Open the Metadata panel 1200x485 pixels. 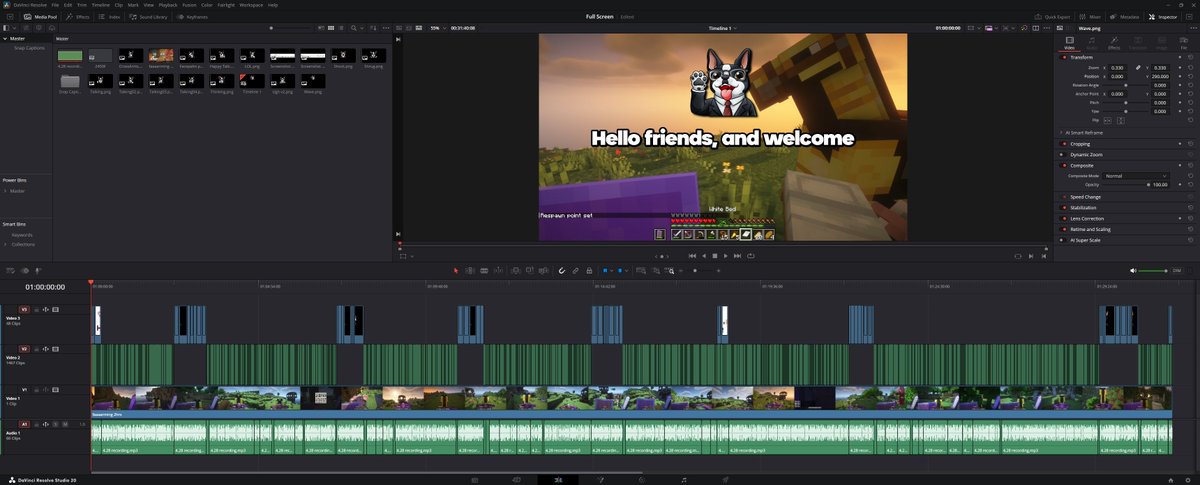pyautogui.click(x=1125, y=17)
